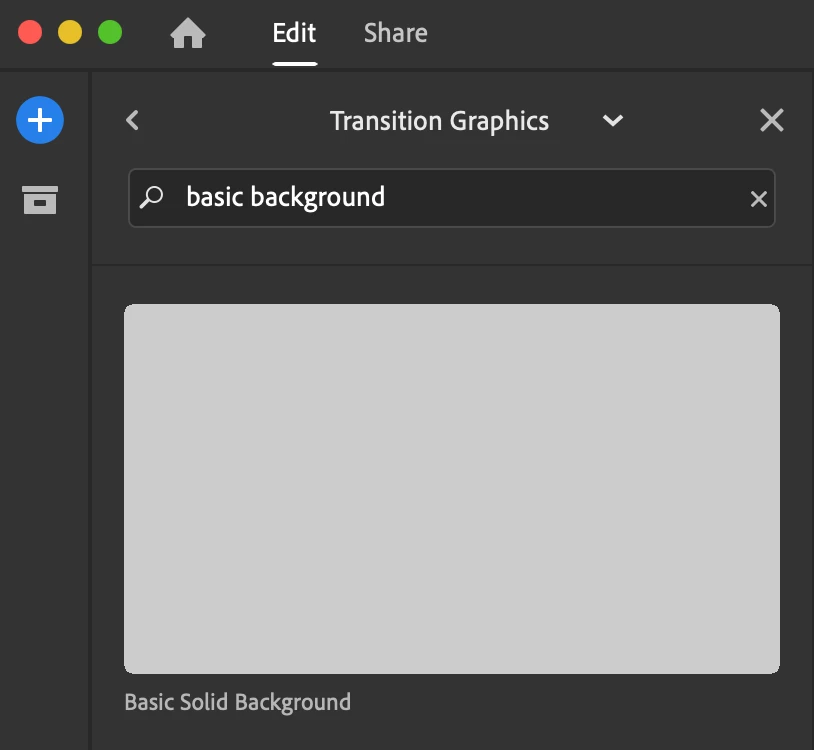Go back with the left chevron arrow
This screenshot has width=814, height=750.
133,121
